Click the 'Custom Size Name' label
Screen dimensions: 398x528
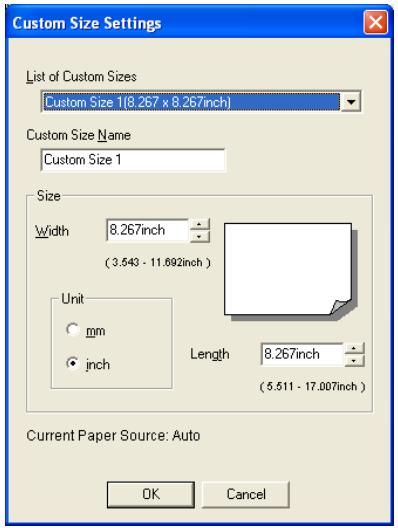coord(78,135)
